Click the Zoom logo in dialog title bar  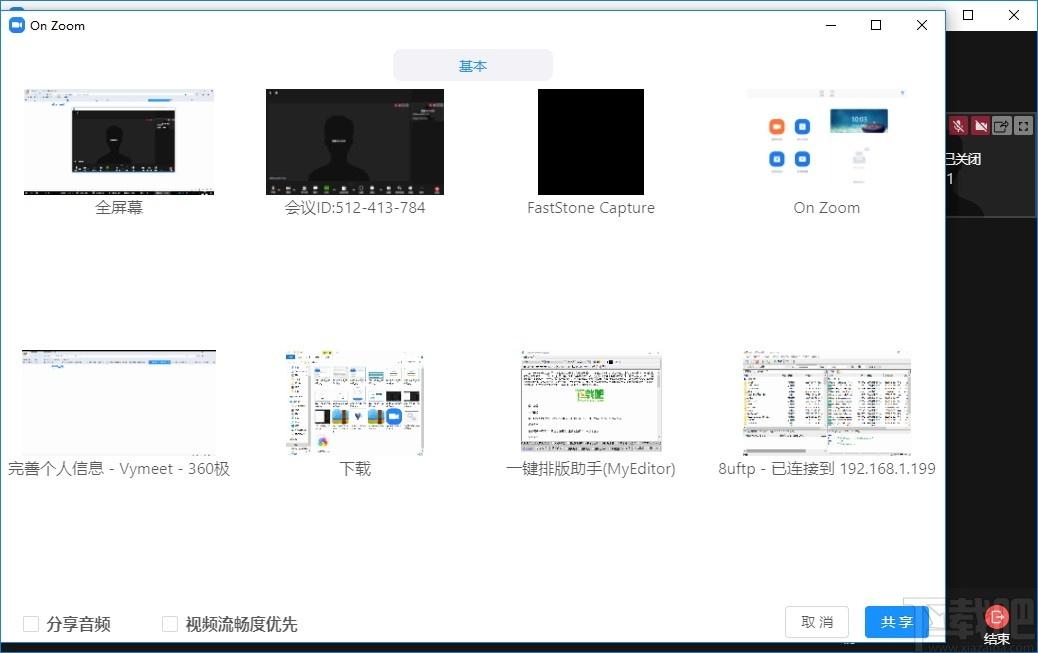tap(17, 25)
